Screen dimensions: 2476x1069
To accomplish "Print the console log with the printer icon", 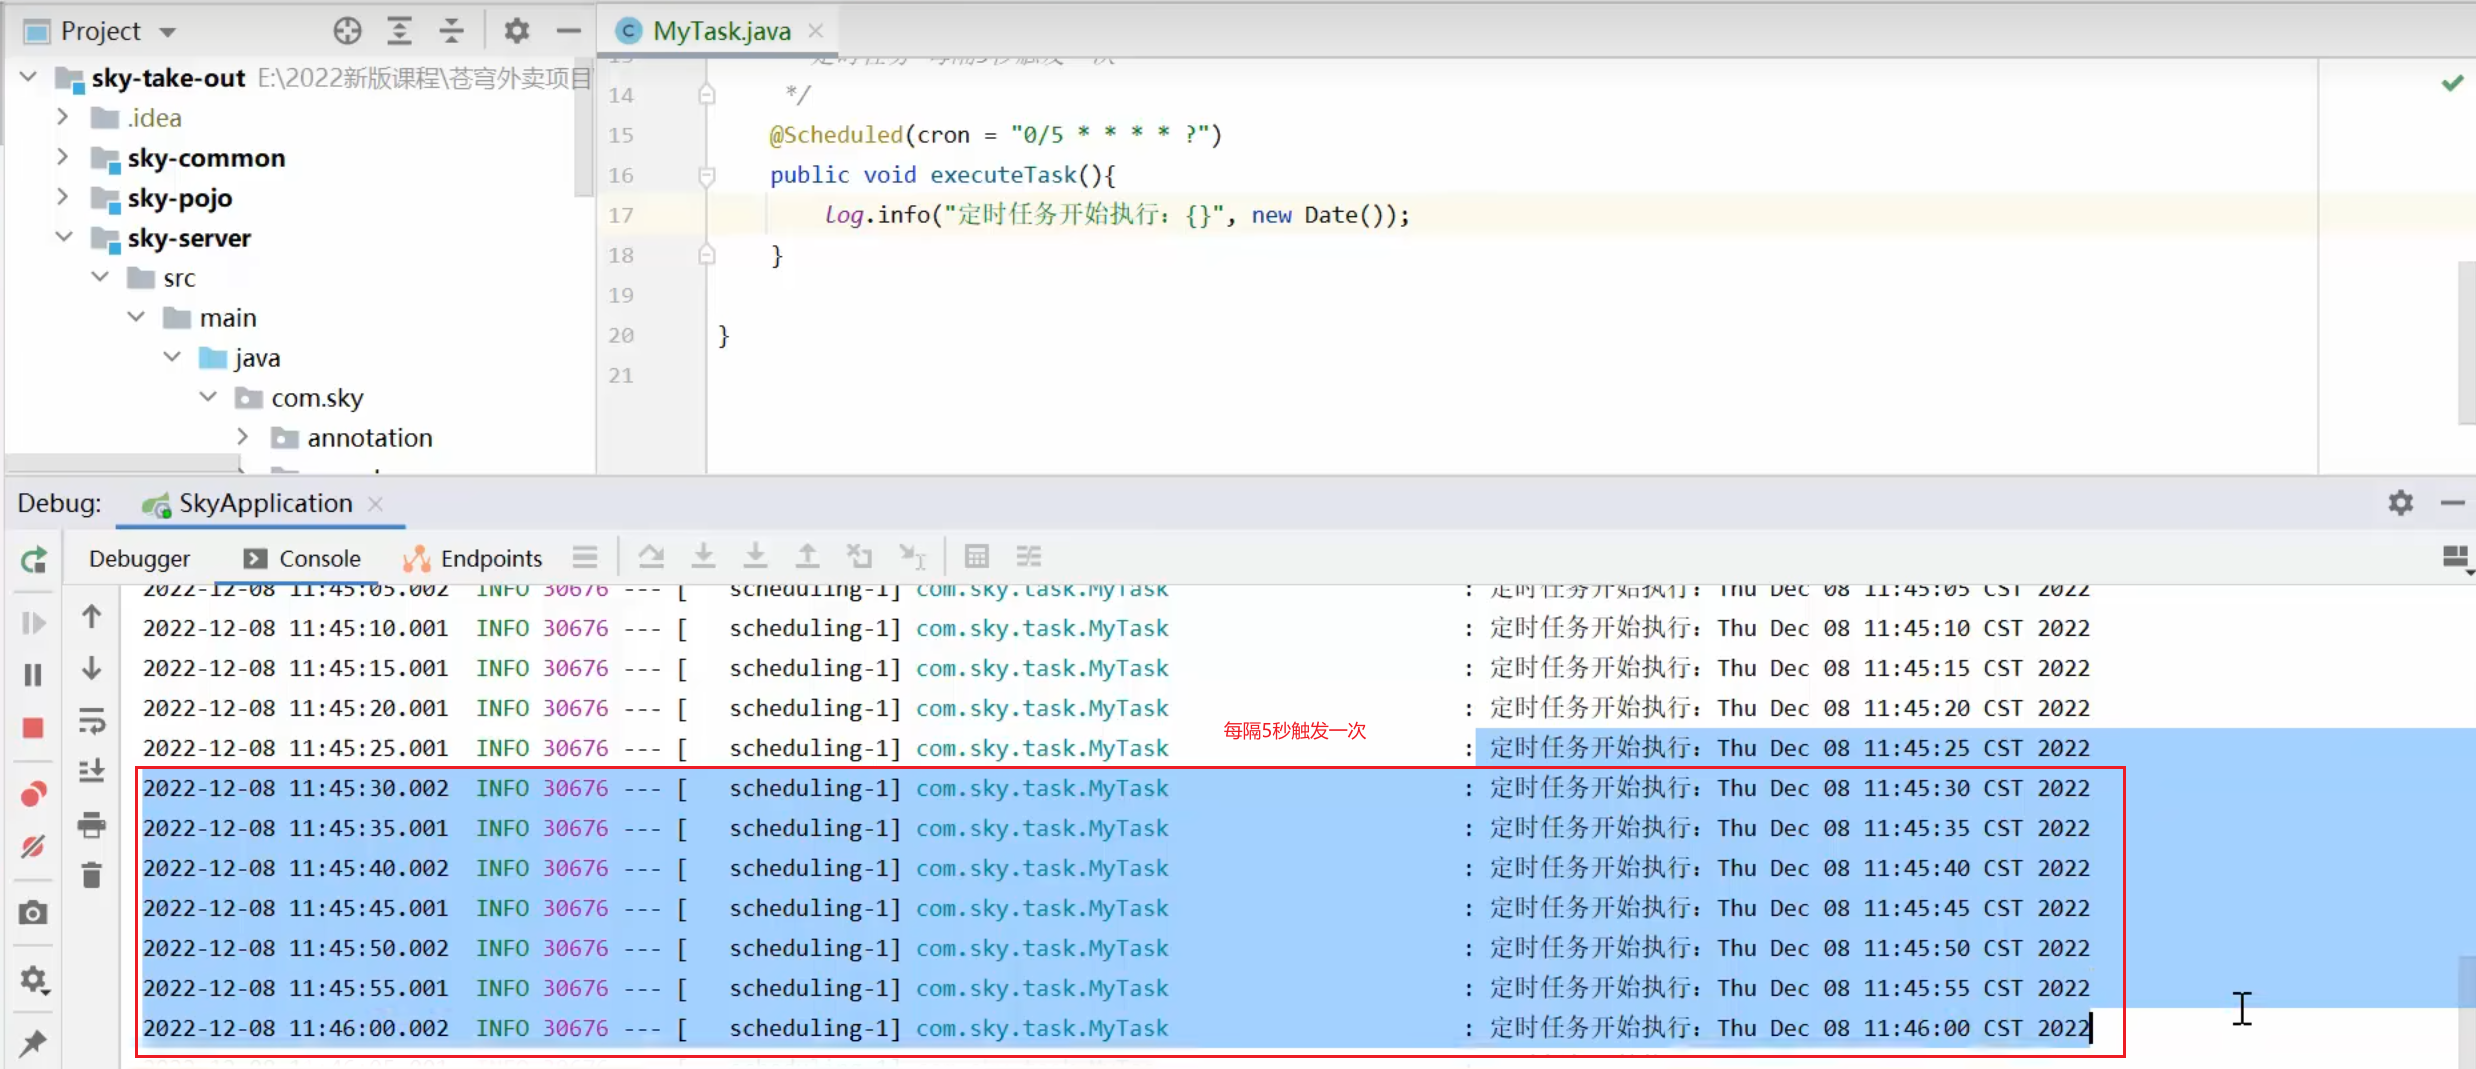I will (x=91, y=825).
